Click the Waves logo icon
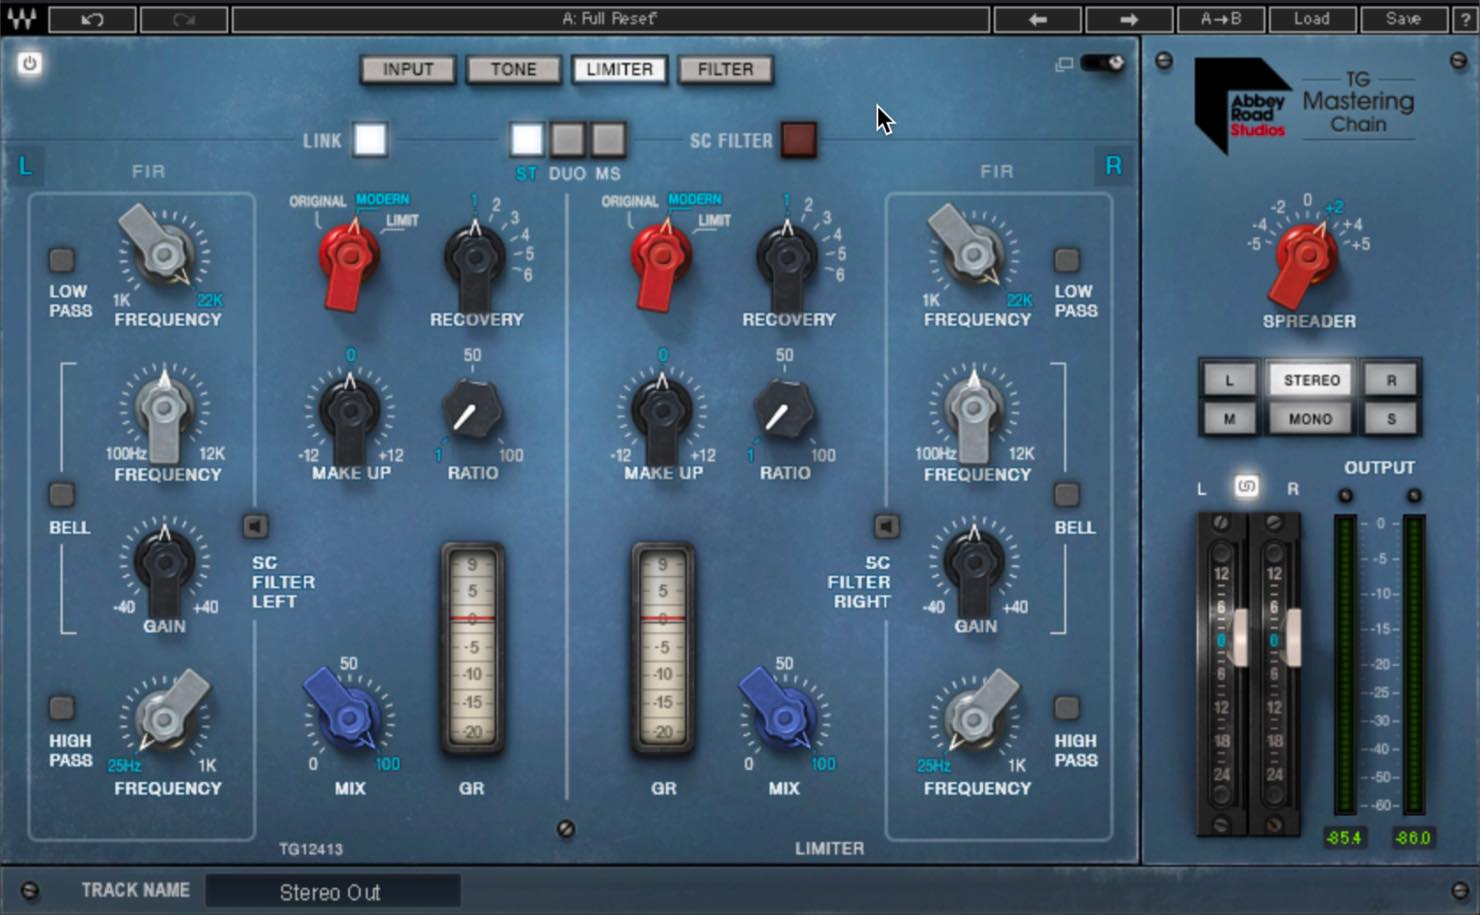The image size is (1480, 915). pyautogui.click(x=21, y=18)
